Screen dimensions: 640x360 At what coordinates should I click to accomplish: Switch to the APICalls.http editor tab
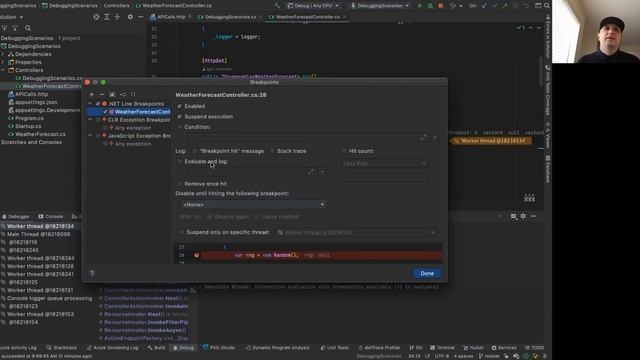tap(170, 17)
